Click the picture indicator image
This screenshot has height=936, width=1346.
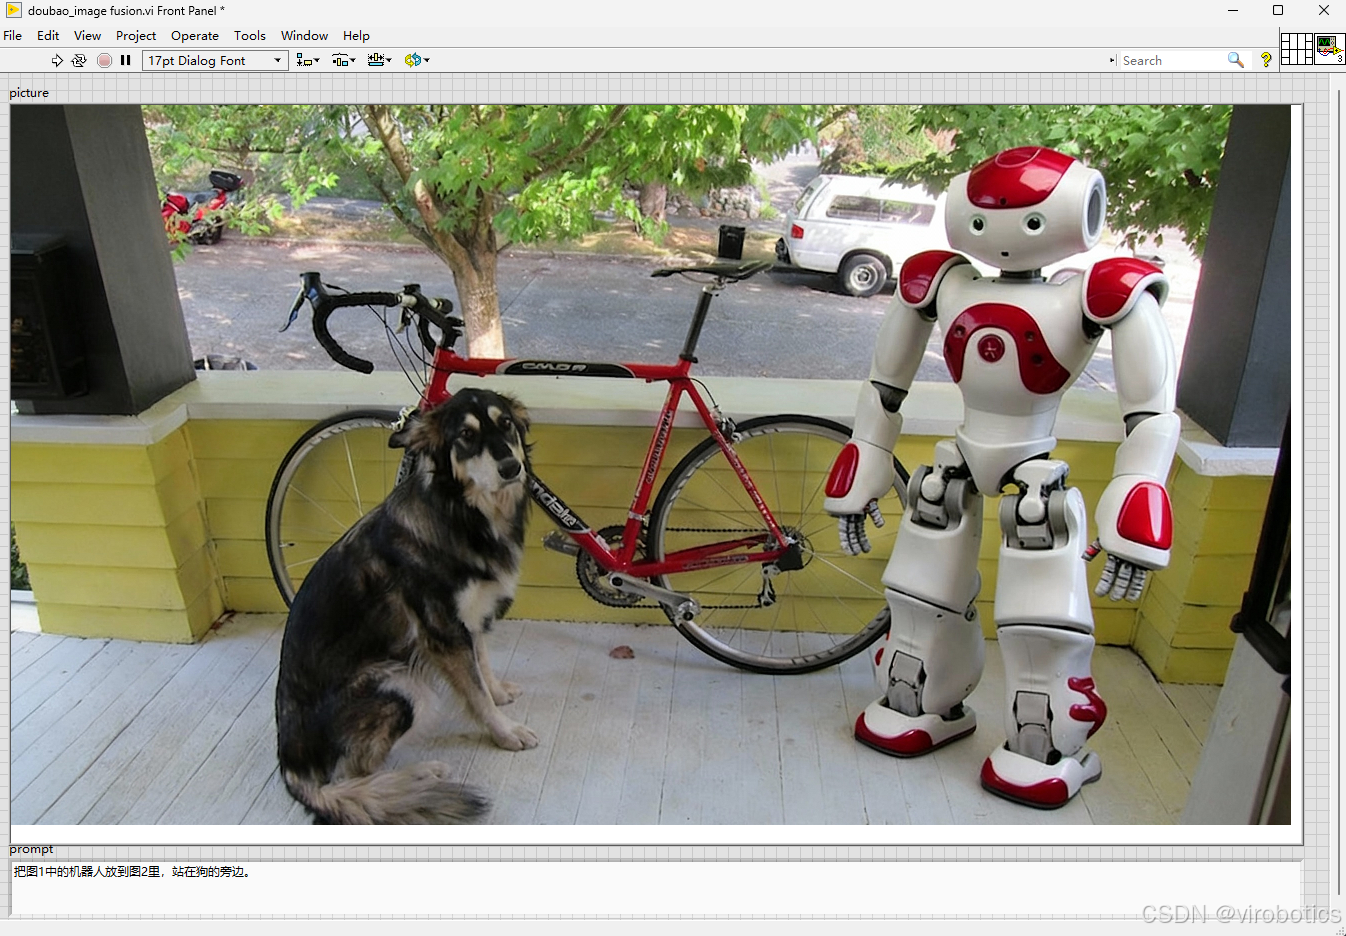[x=656, y=474]
